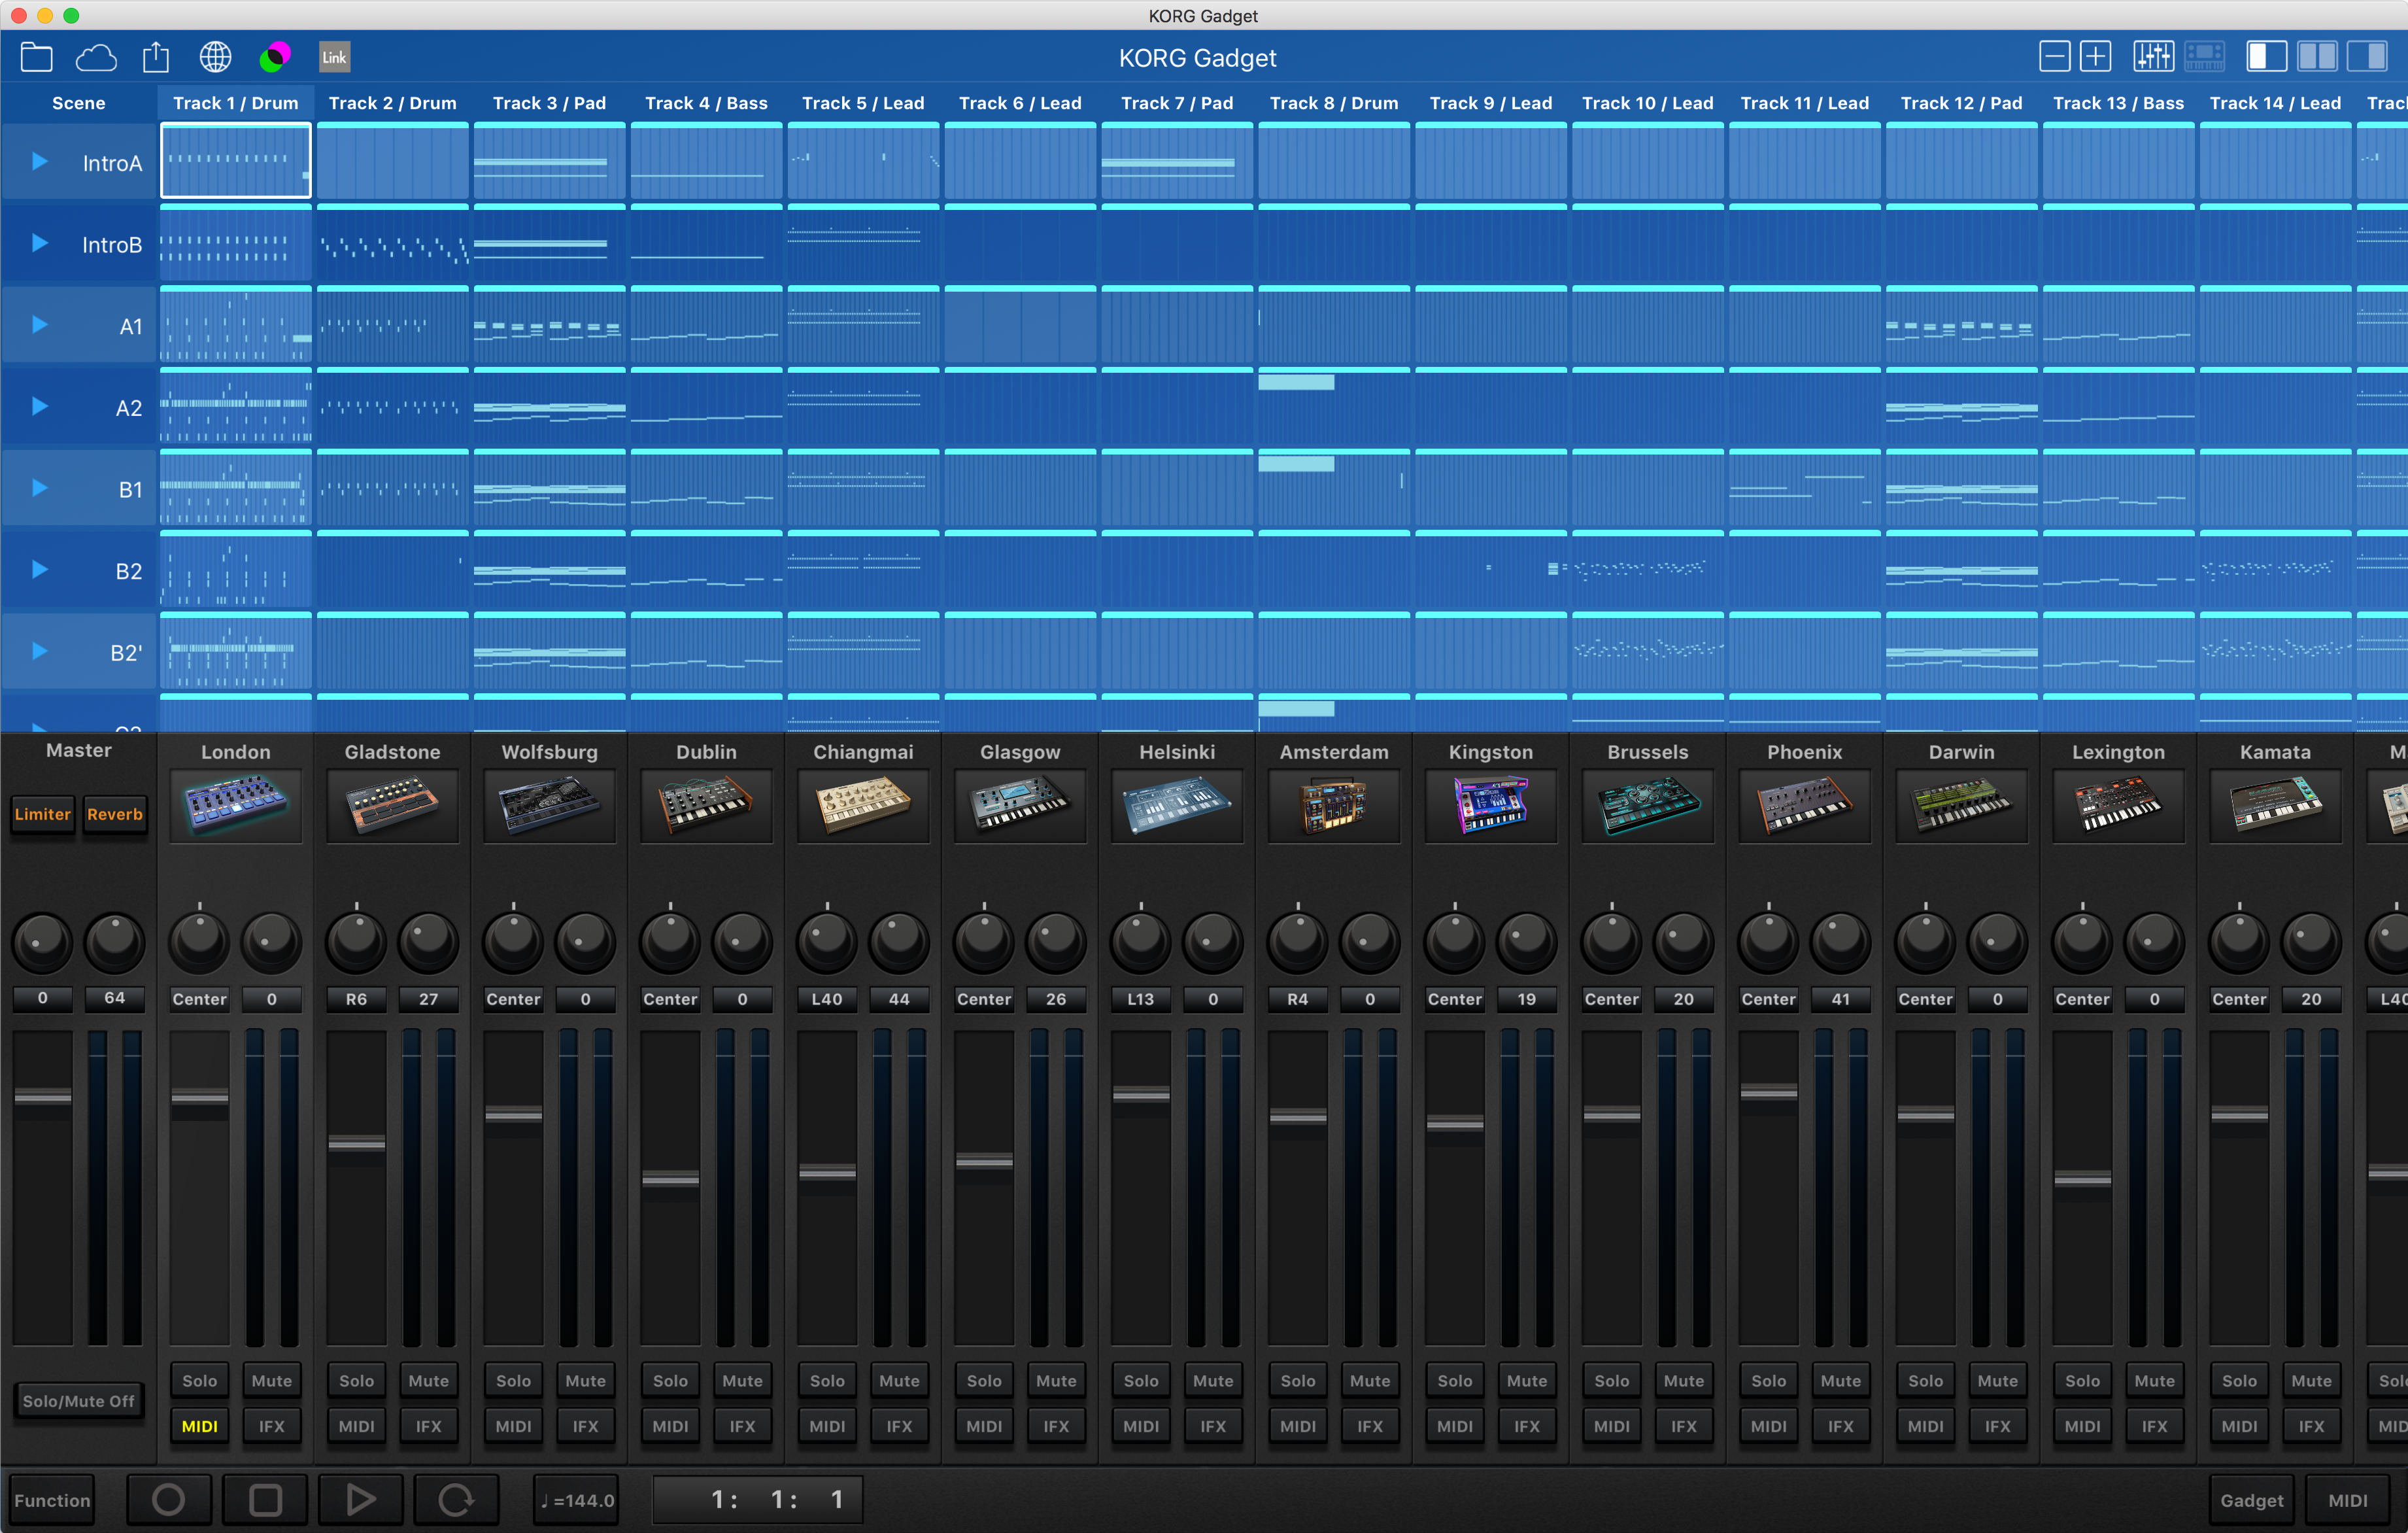This screenshot has height=1533, width=2408.
Task: Select the Track 7 / Pad header
Action: coord(1177,103)
